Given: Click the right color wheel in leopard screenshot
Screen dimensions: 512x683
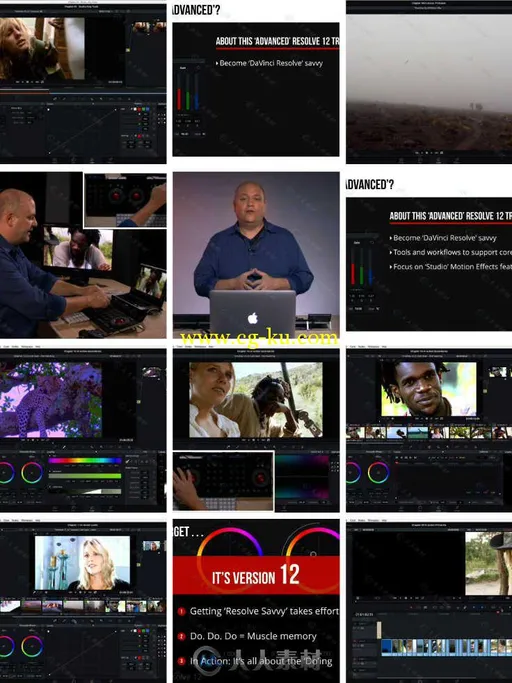Looking at the screenshot, I should [32, 473].
